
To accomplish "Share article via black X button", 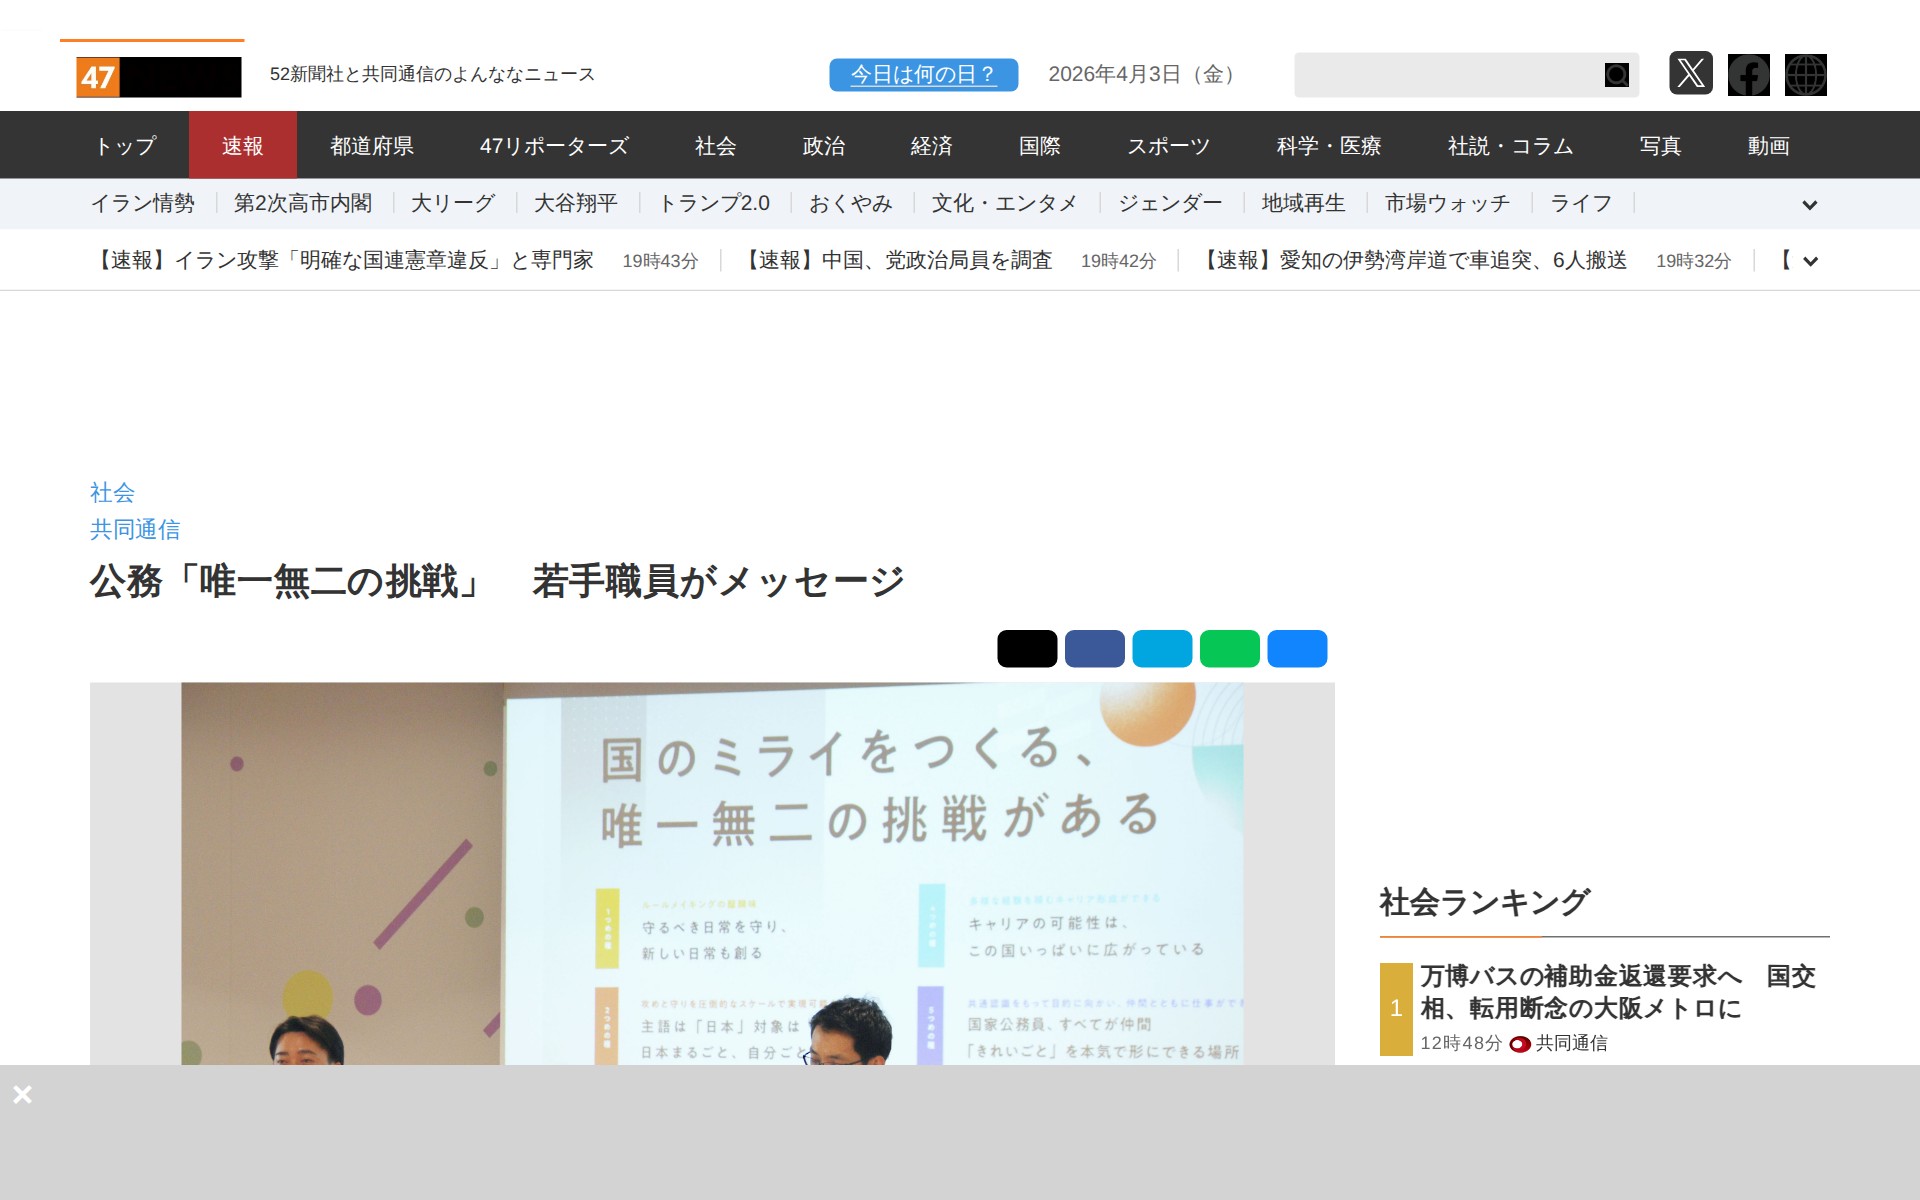I will pos(1027,648).
